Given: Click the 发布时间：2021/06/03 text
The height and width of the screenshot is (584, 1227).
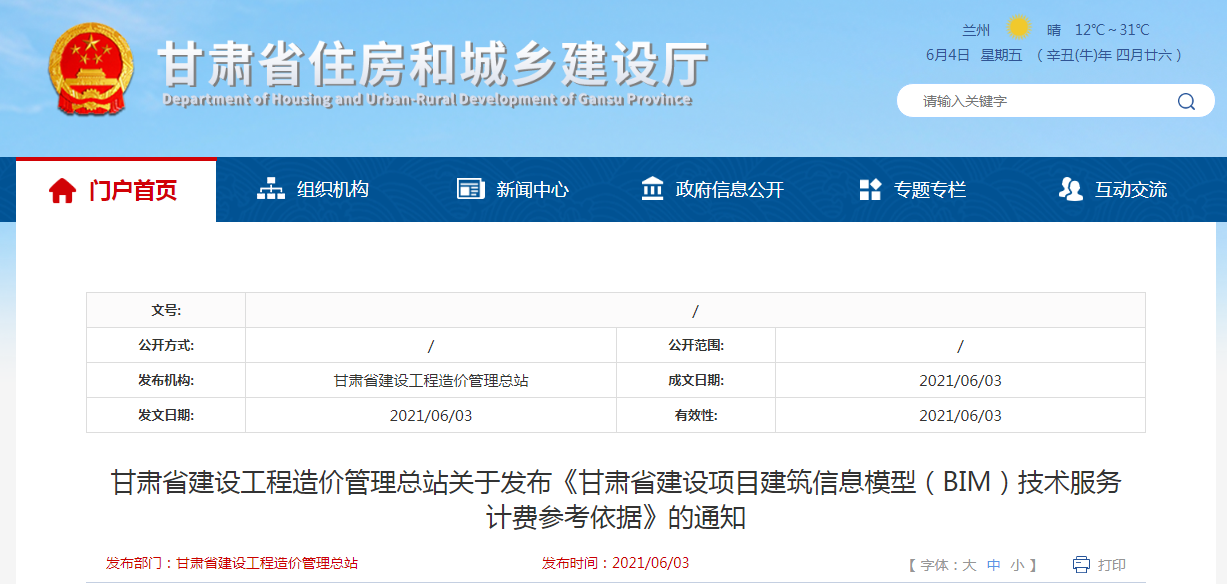Looking at the screenshot, I should (x=616, y=563).
